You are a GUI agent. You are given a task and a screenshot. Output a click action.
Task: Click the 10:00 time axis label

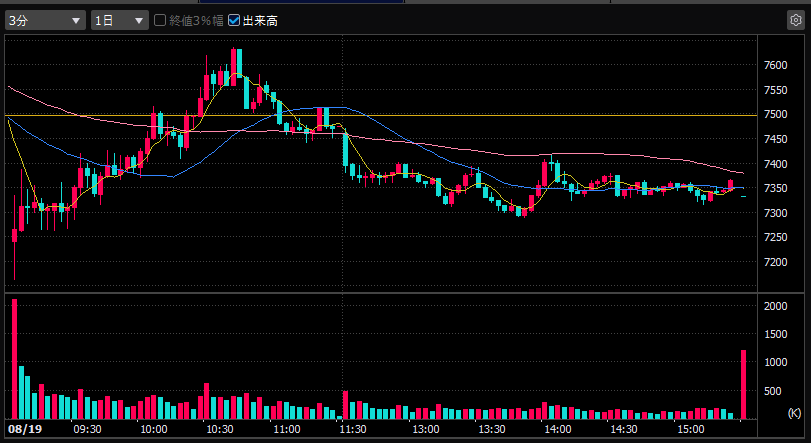(154, 429)
